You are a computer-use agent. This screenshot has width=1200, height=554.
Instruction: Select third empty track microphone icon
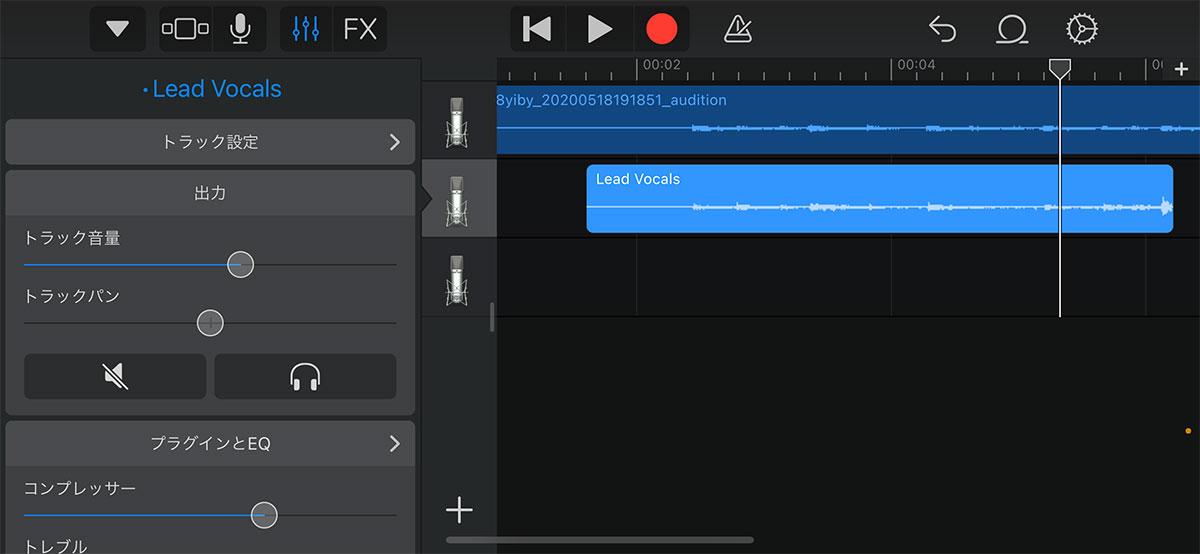click(457, 279)
